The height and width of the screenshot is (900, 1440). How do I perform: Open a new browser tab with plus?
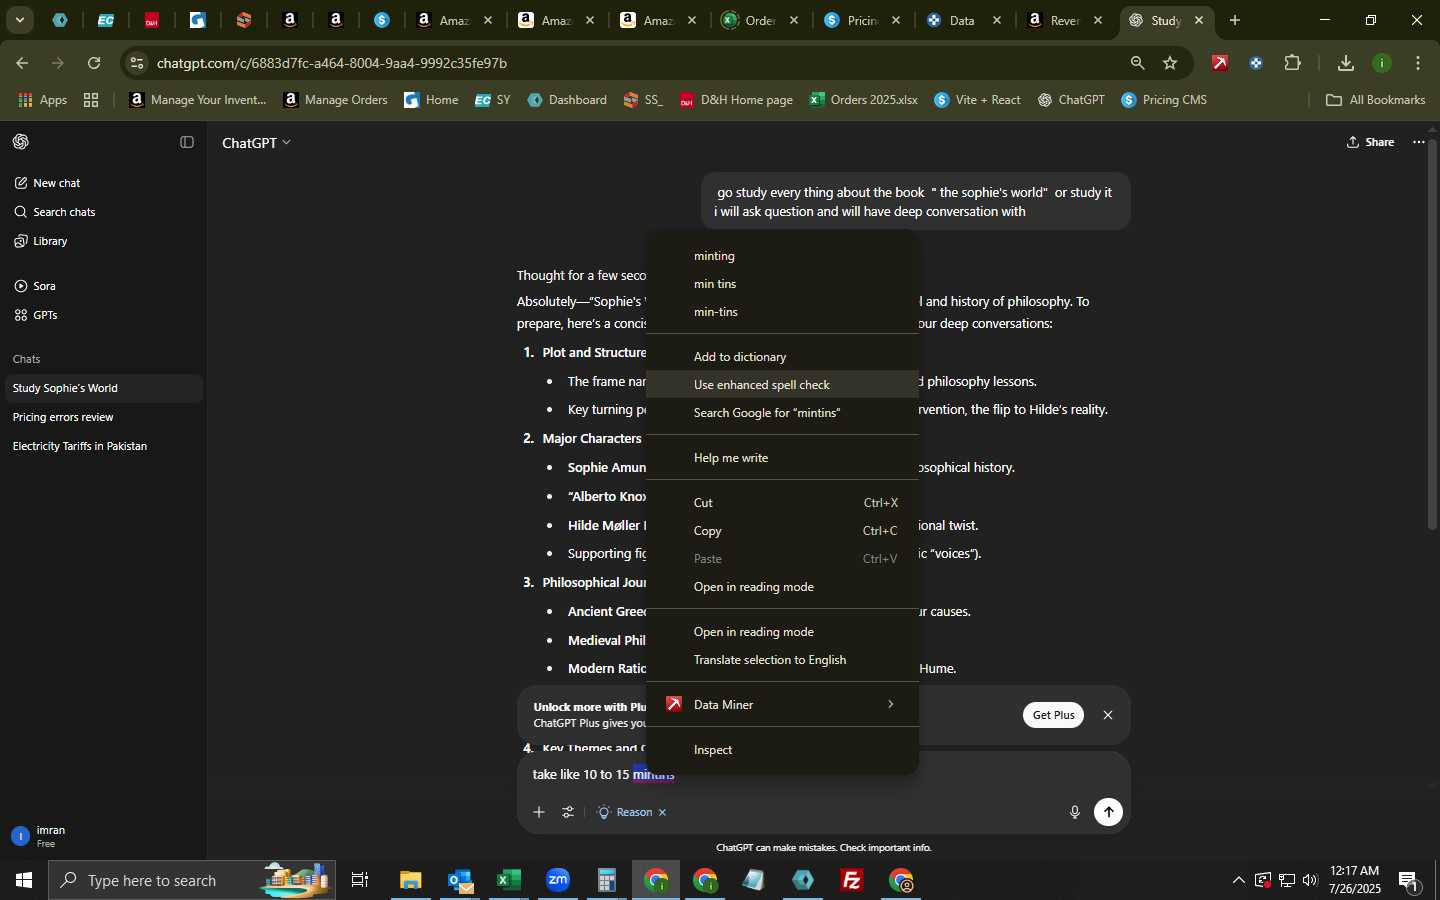(x=1235, y=20)
